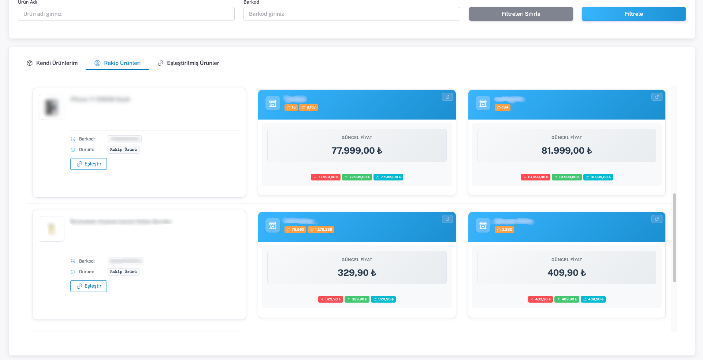Click first orange badge on the 329,90 ₺ card

point(295,230)
